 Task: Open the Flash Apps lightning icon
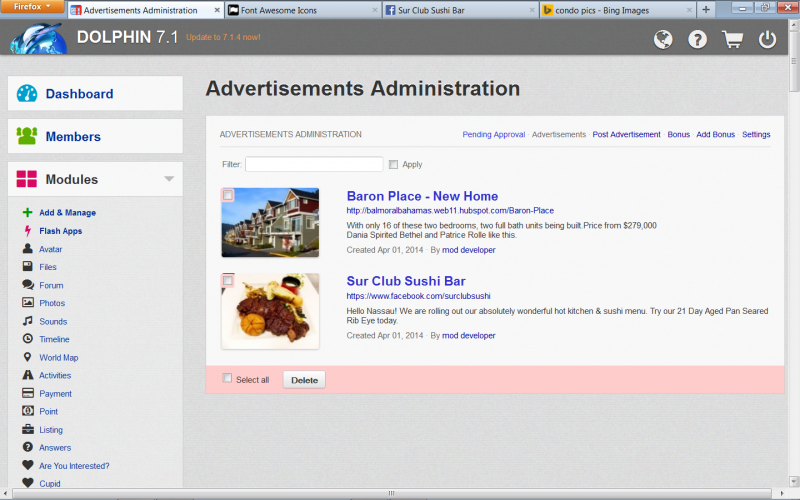(x=28, y=231)
